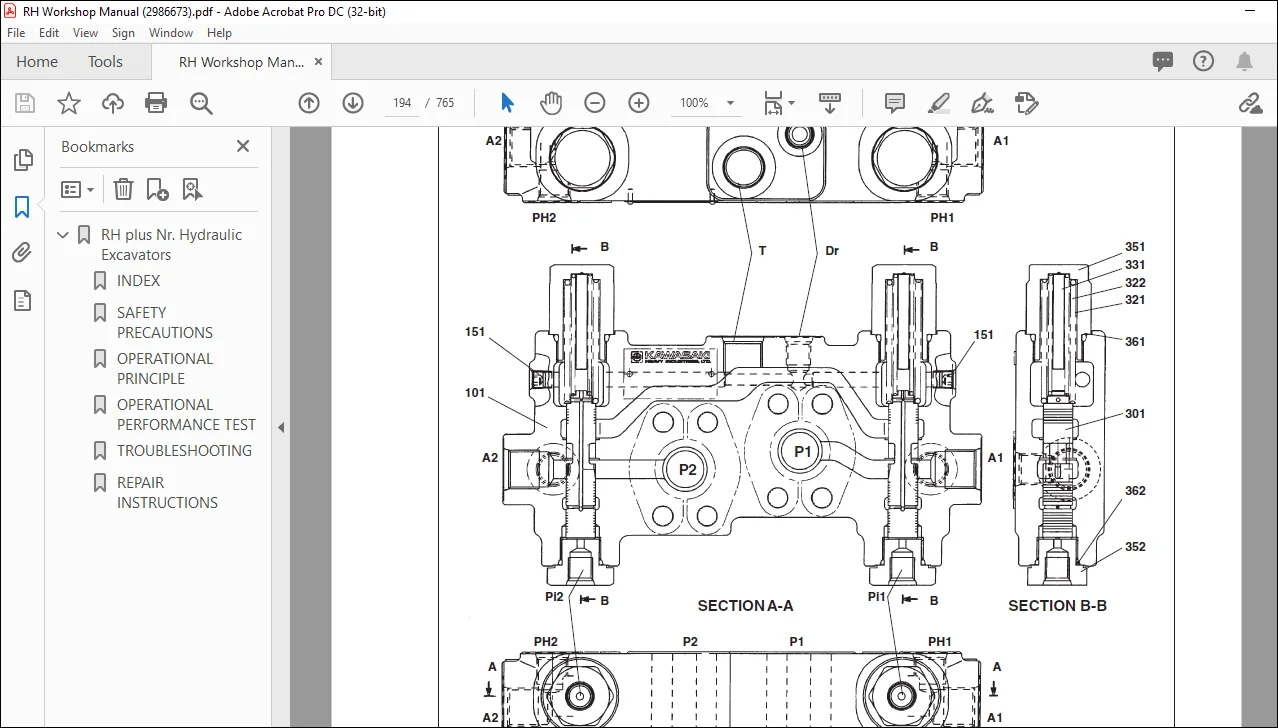This screenshot has width=1278, height=728.
Task: Click the upload to cloud icon
Action: 113,103
